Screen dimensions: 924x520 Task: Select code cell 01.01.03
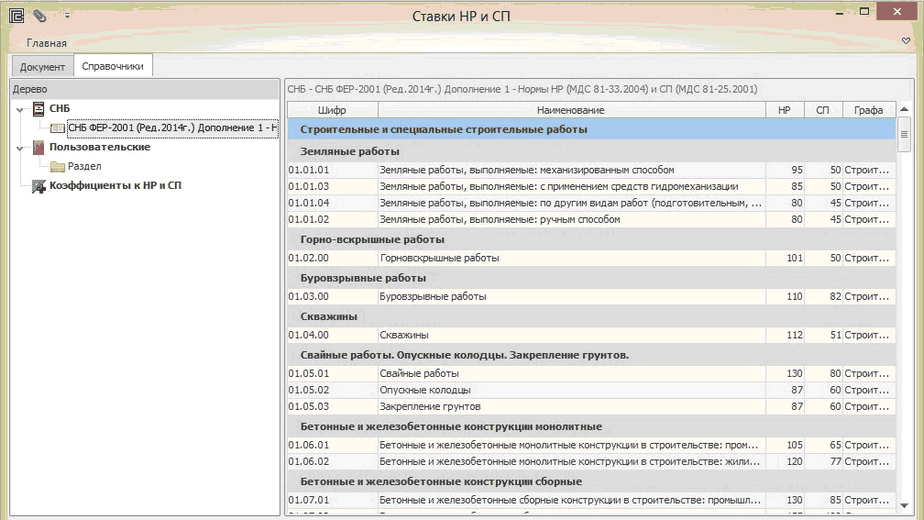point(332,186)
